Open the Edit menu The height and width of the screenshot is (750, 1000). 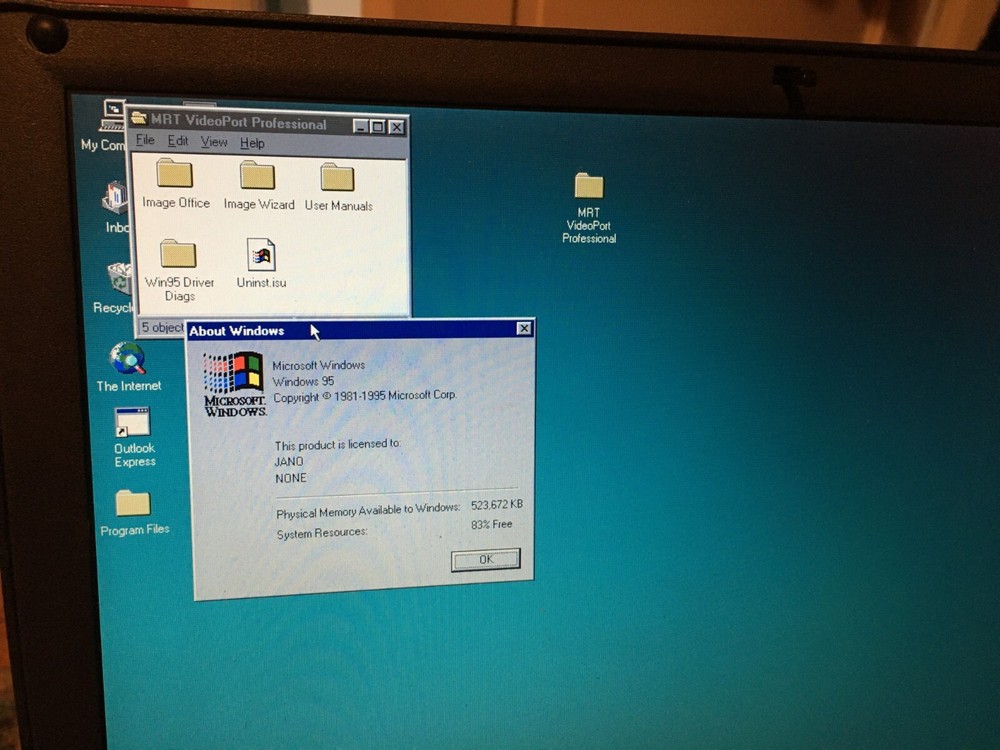(178, 142)
